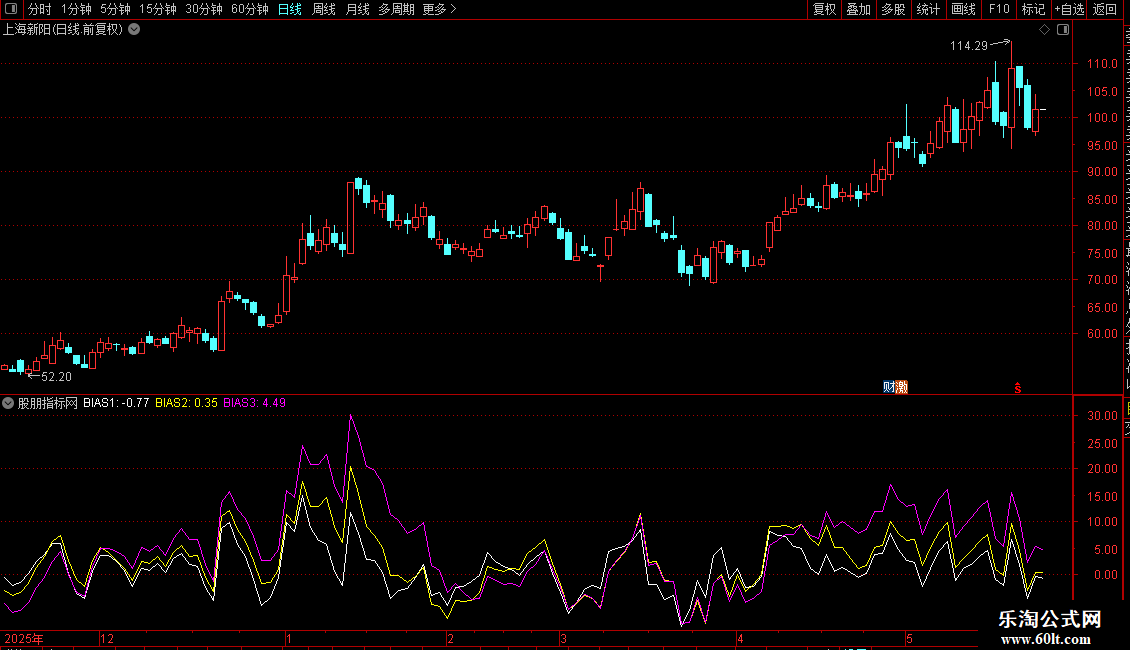Open the 多周期 multi-period view
Image resolution: width=1130 pixels, height=650 pixels.
(396, 9)
